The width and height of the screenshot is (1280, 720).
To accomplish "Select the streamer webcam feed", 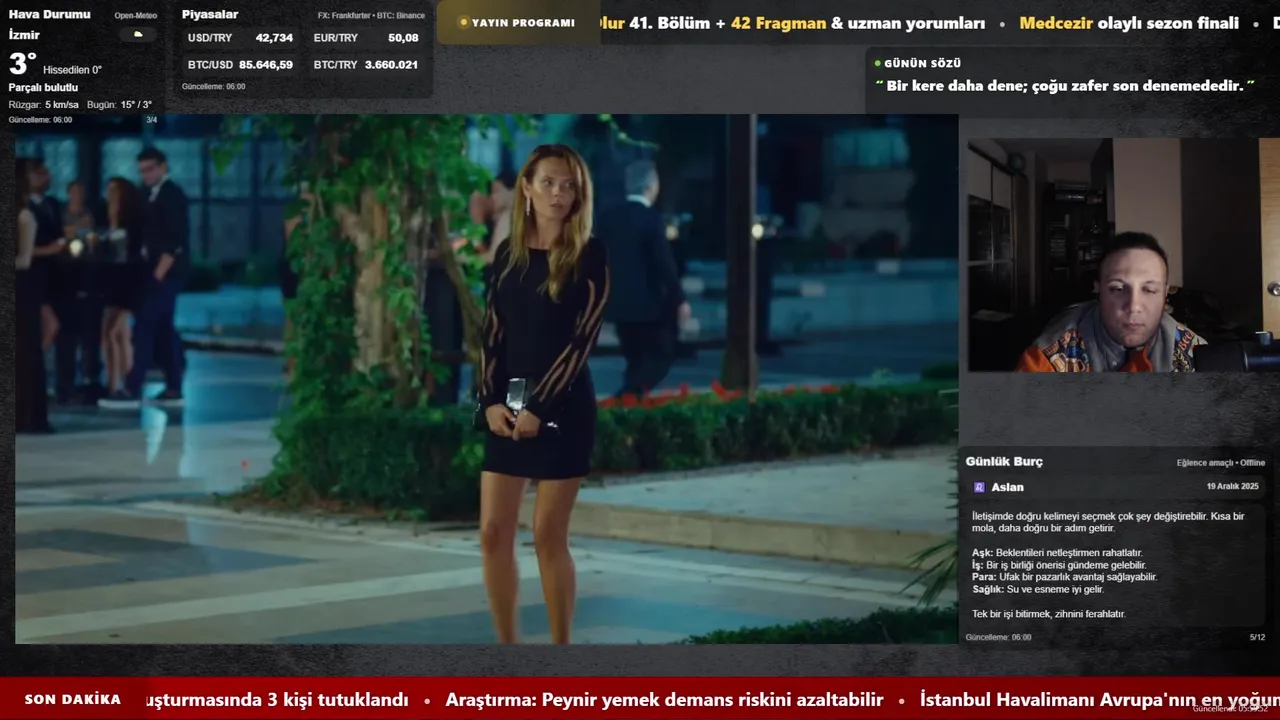I will (x=1123, y=255).
